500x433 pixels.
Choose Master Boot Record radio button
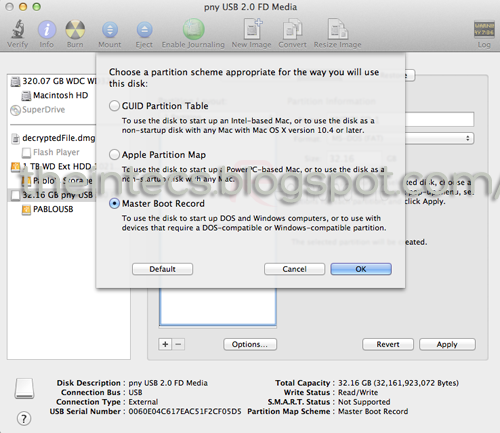[114, 203]
